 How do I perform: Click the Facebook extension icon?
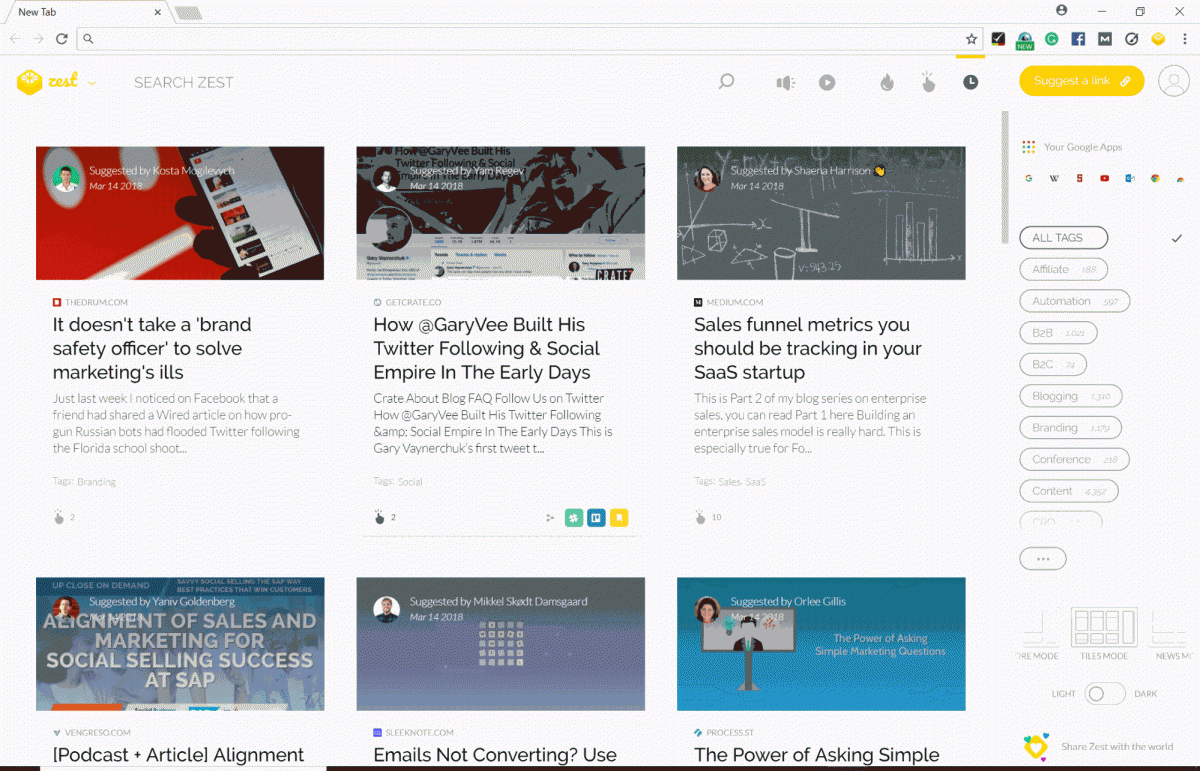point(1078,39)
